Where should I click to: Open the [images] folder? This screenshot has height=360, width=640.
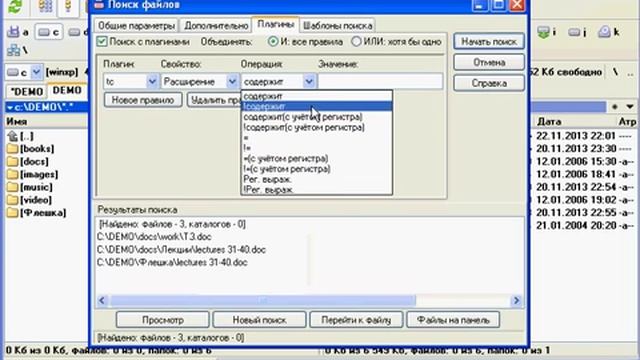click(33, 174)
